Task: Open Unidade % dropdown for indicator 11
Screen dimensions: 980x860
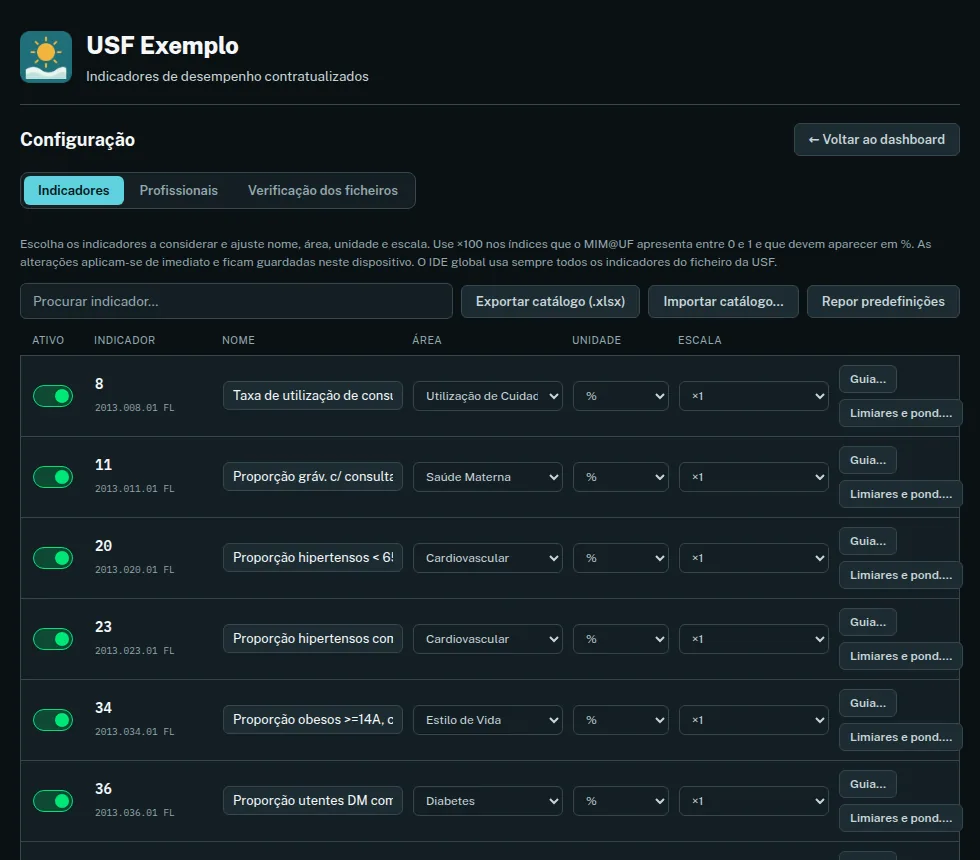Action: point(621,477)
